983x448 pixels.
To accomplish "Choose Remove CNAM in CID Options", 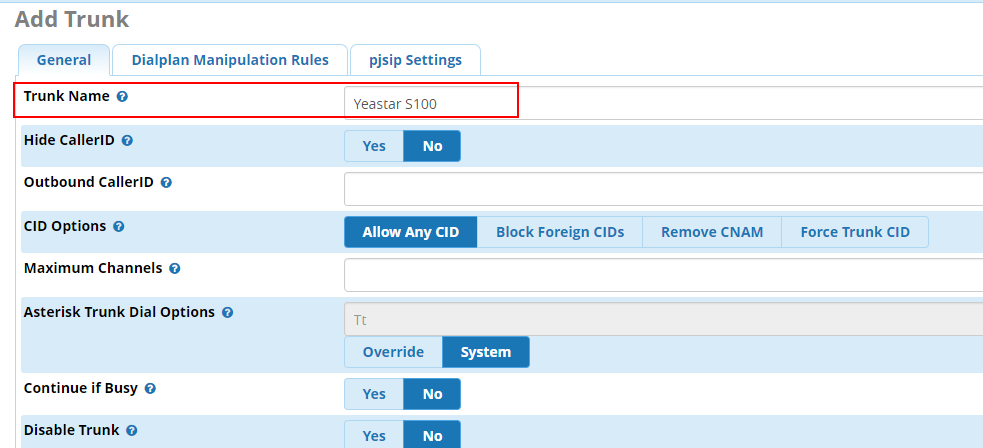I will (x=712, y=232).
